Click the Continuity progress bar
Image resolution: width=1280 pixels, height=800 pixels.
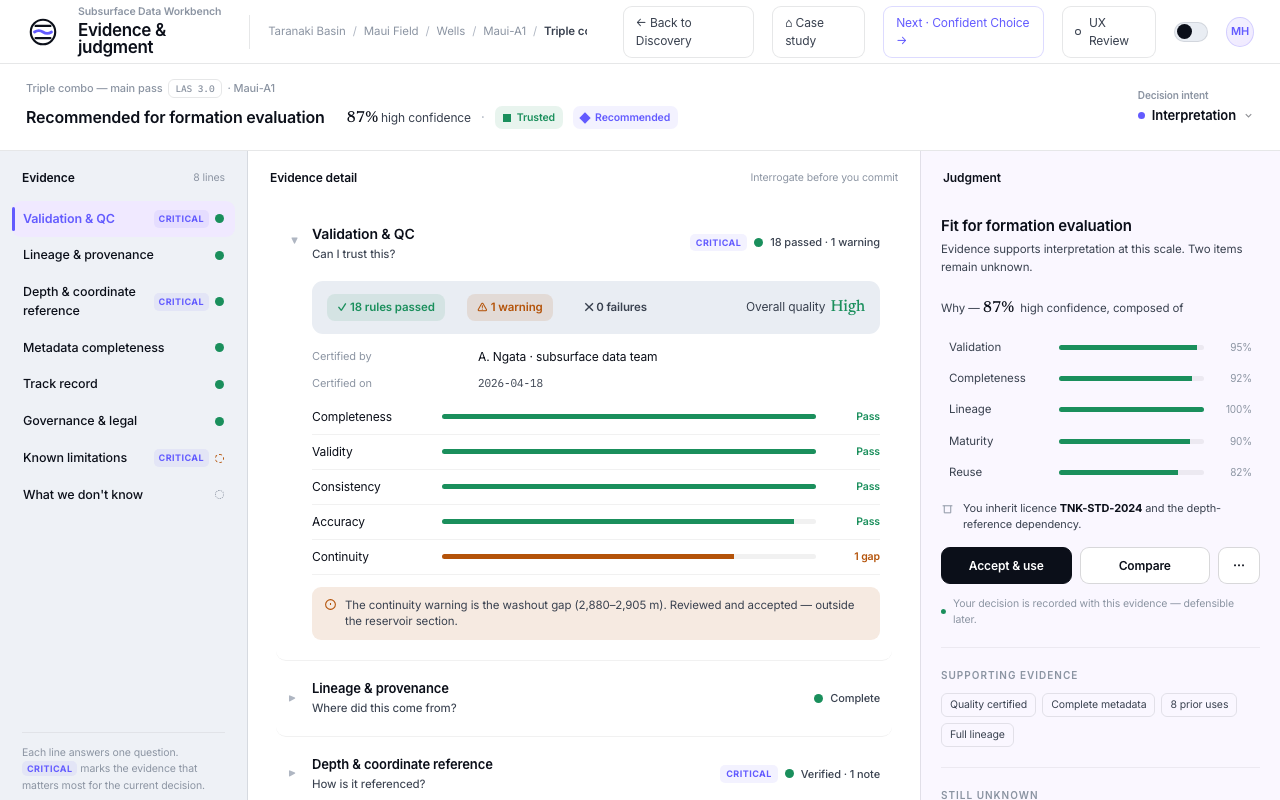tap(629, 557)
